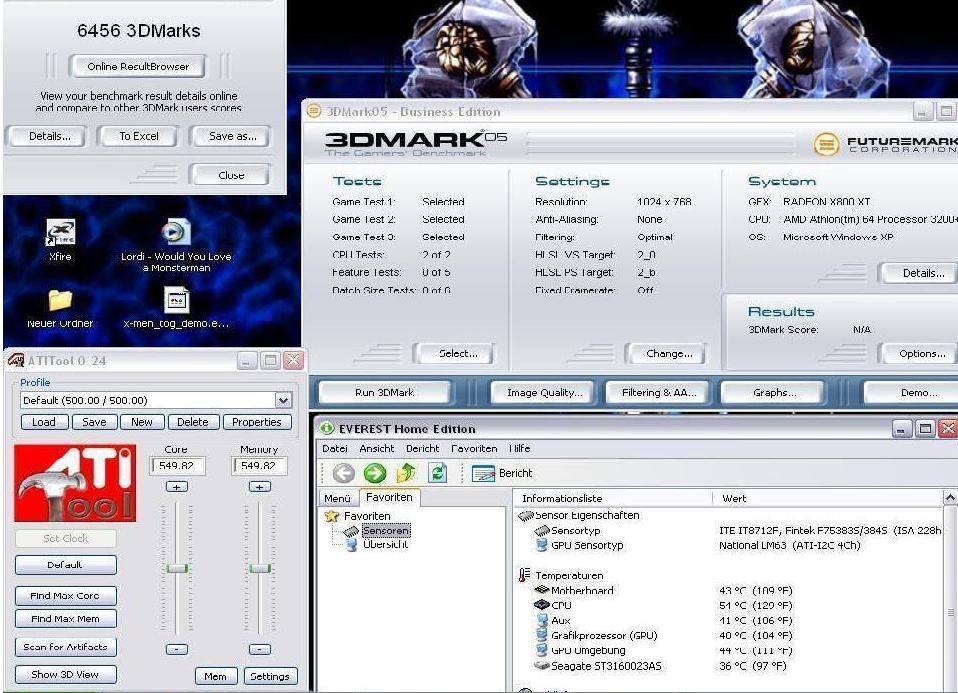
Task: Select Übersicht in the EVEREST tree
Action: coord(385,544)
